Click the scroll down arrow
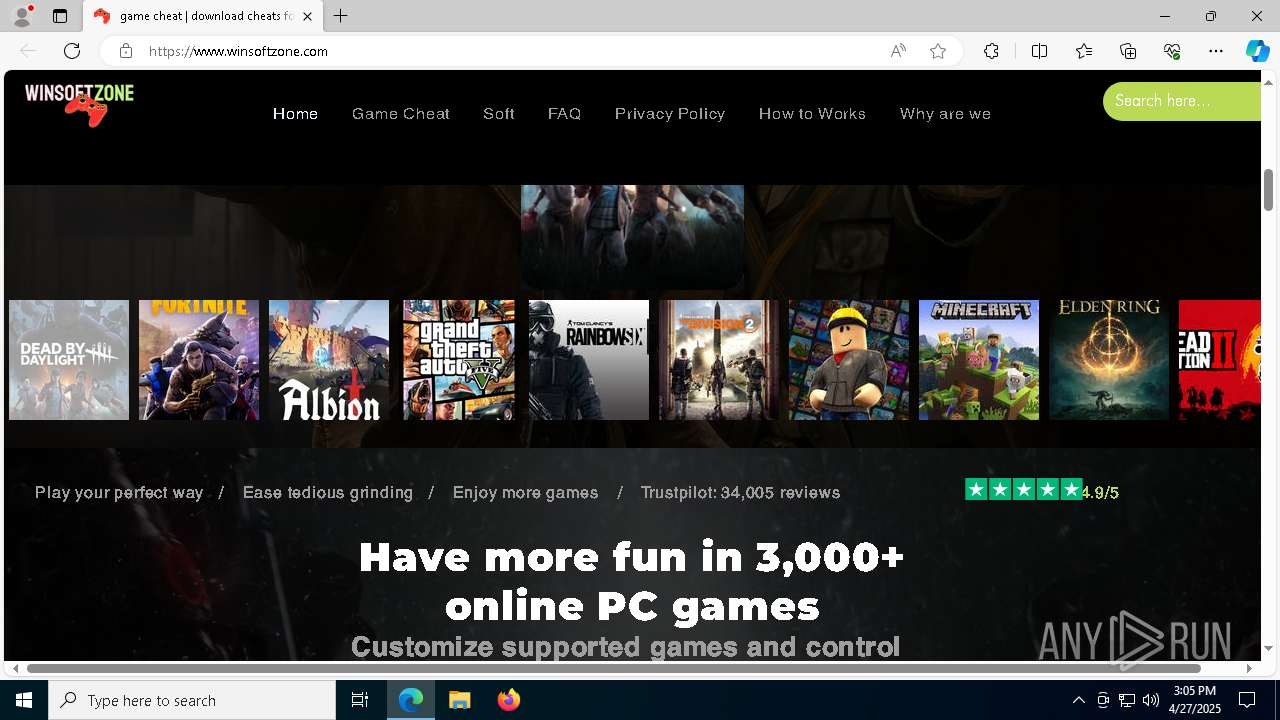The height and width of the screenshot is (720, 1280). point(1268,648)
